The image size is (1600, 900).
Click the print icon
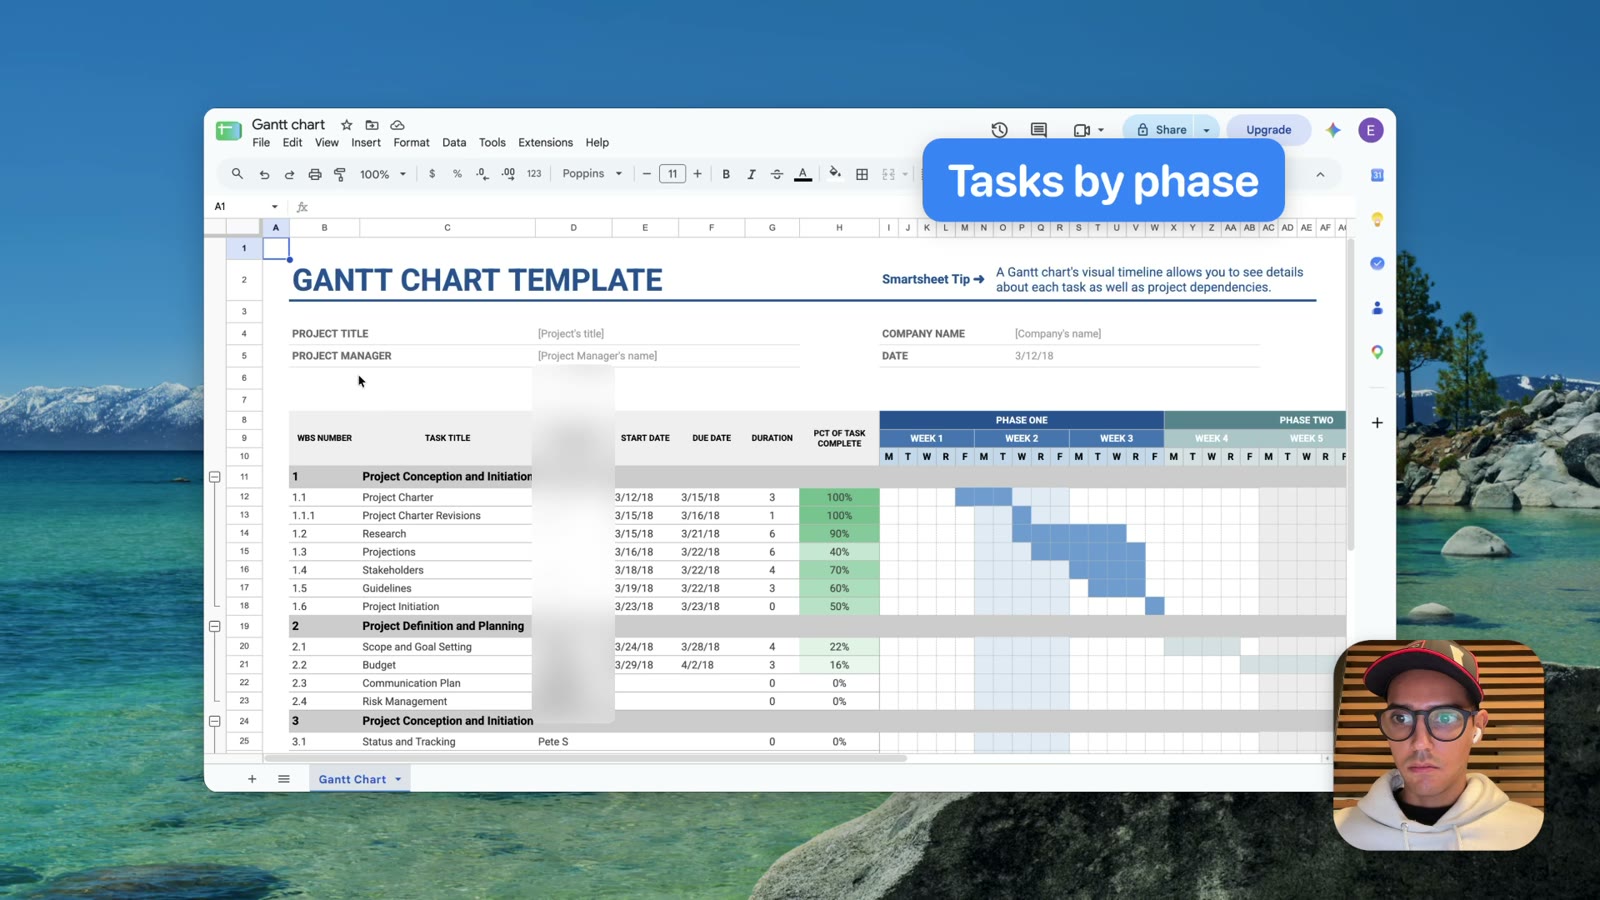point(315,174)
